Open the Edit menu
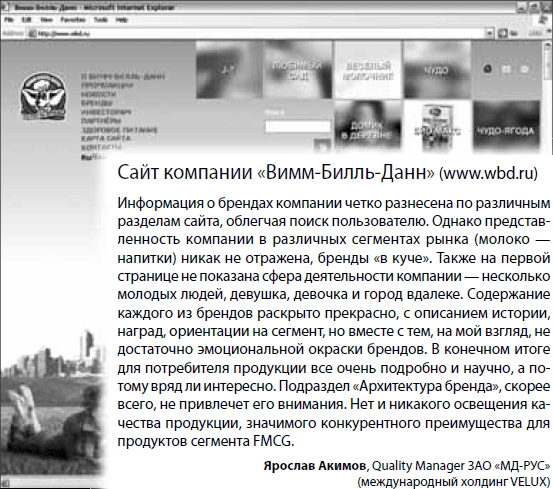The image size is (553, 489). coord(26,20)
